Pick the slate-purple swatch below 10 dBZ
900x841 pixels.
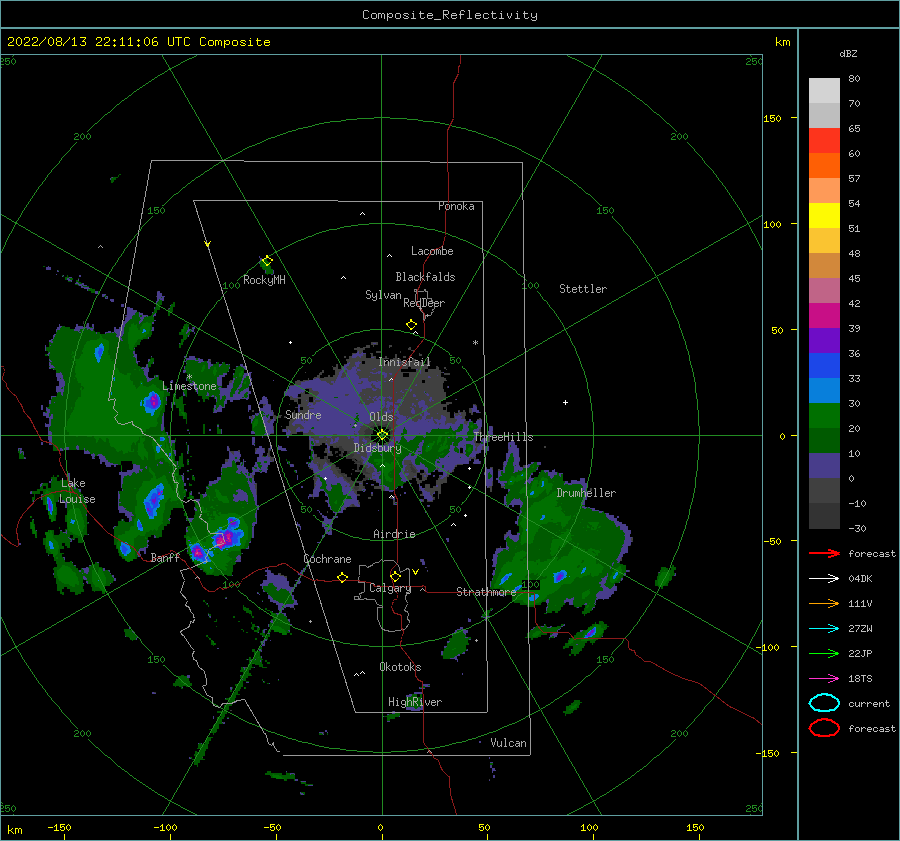[x=824, y=465]
